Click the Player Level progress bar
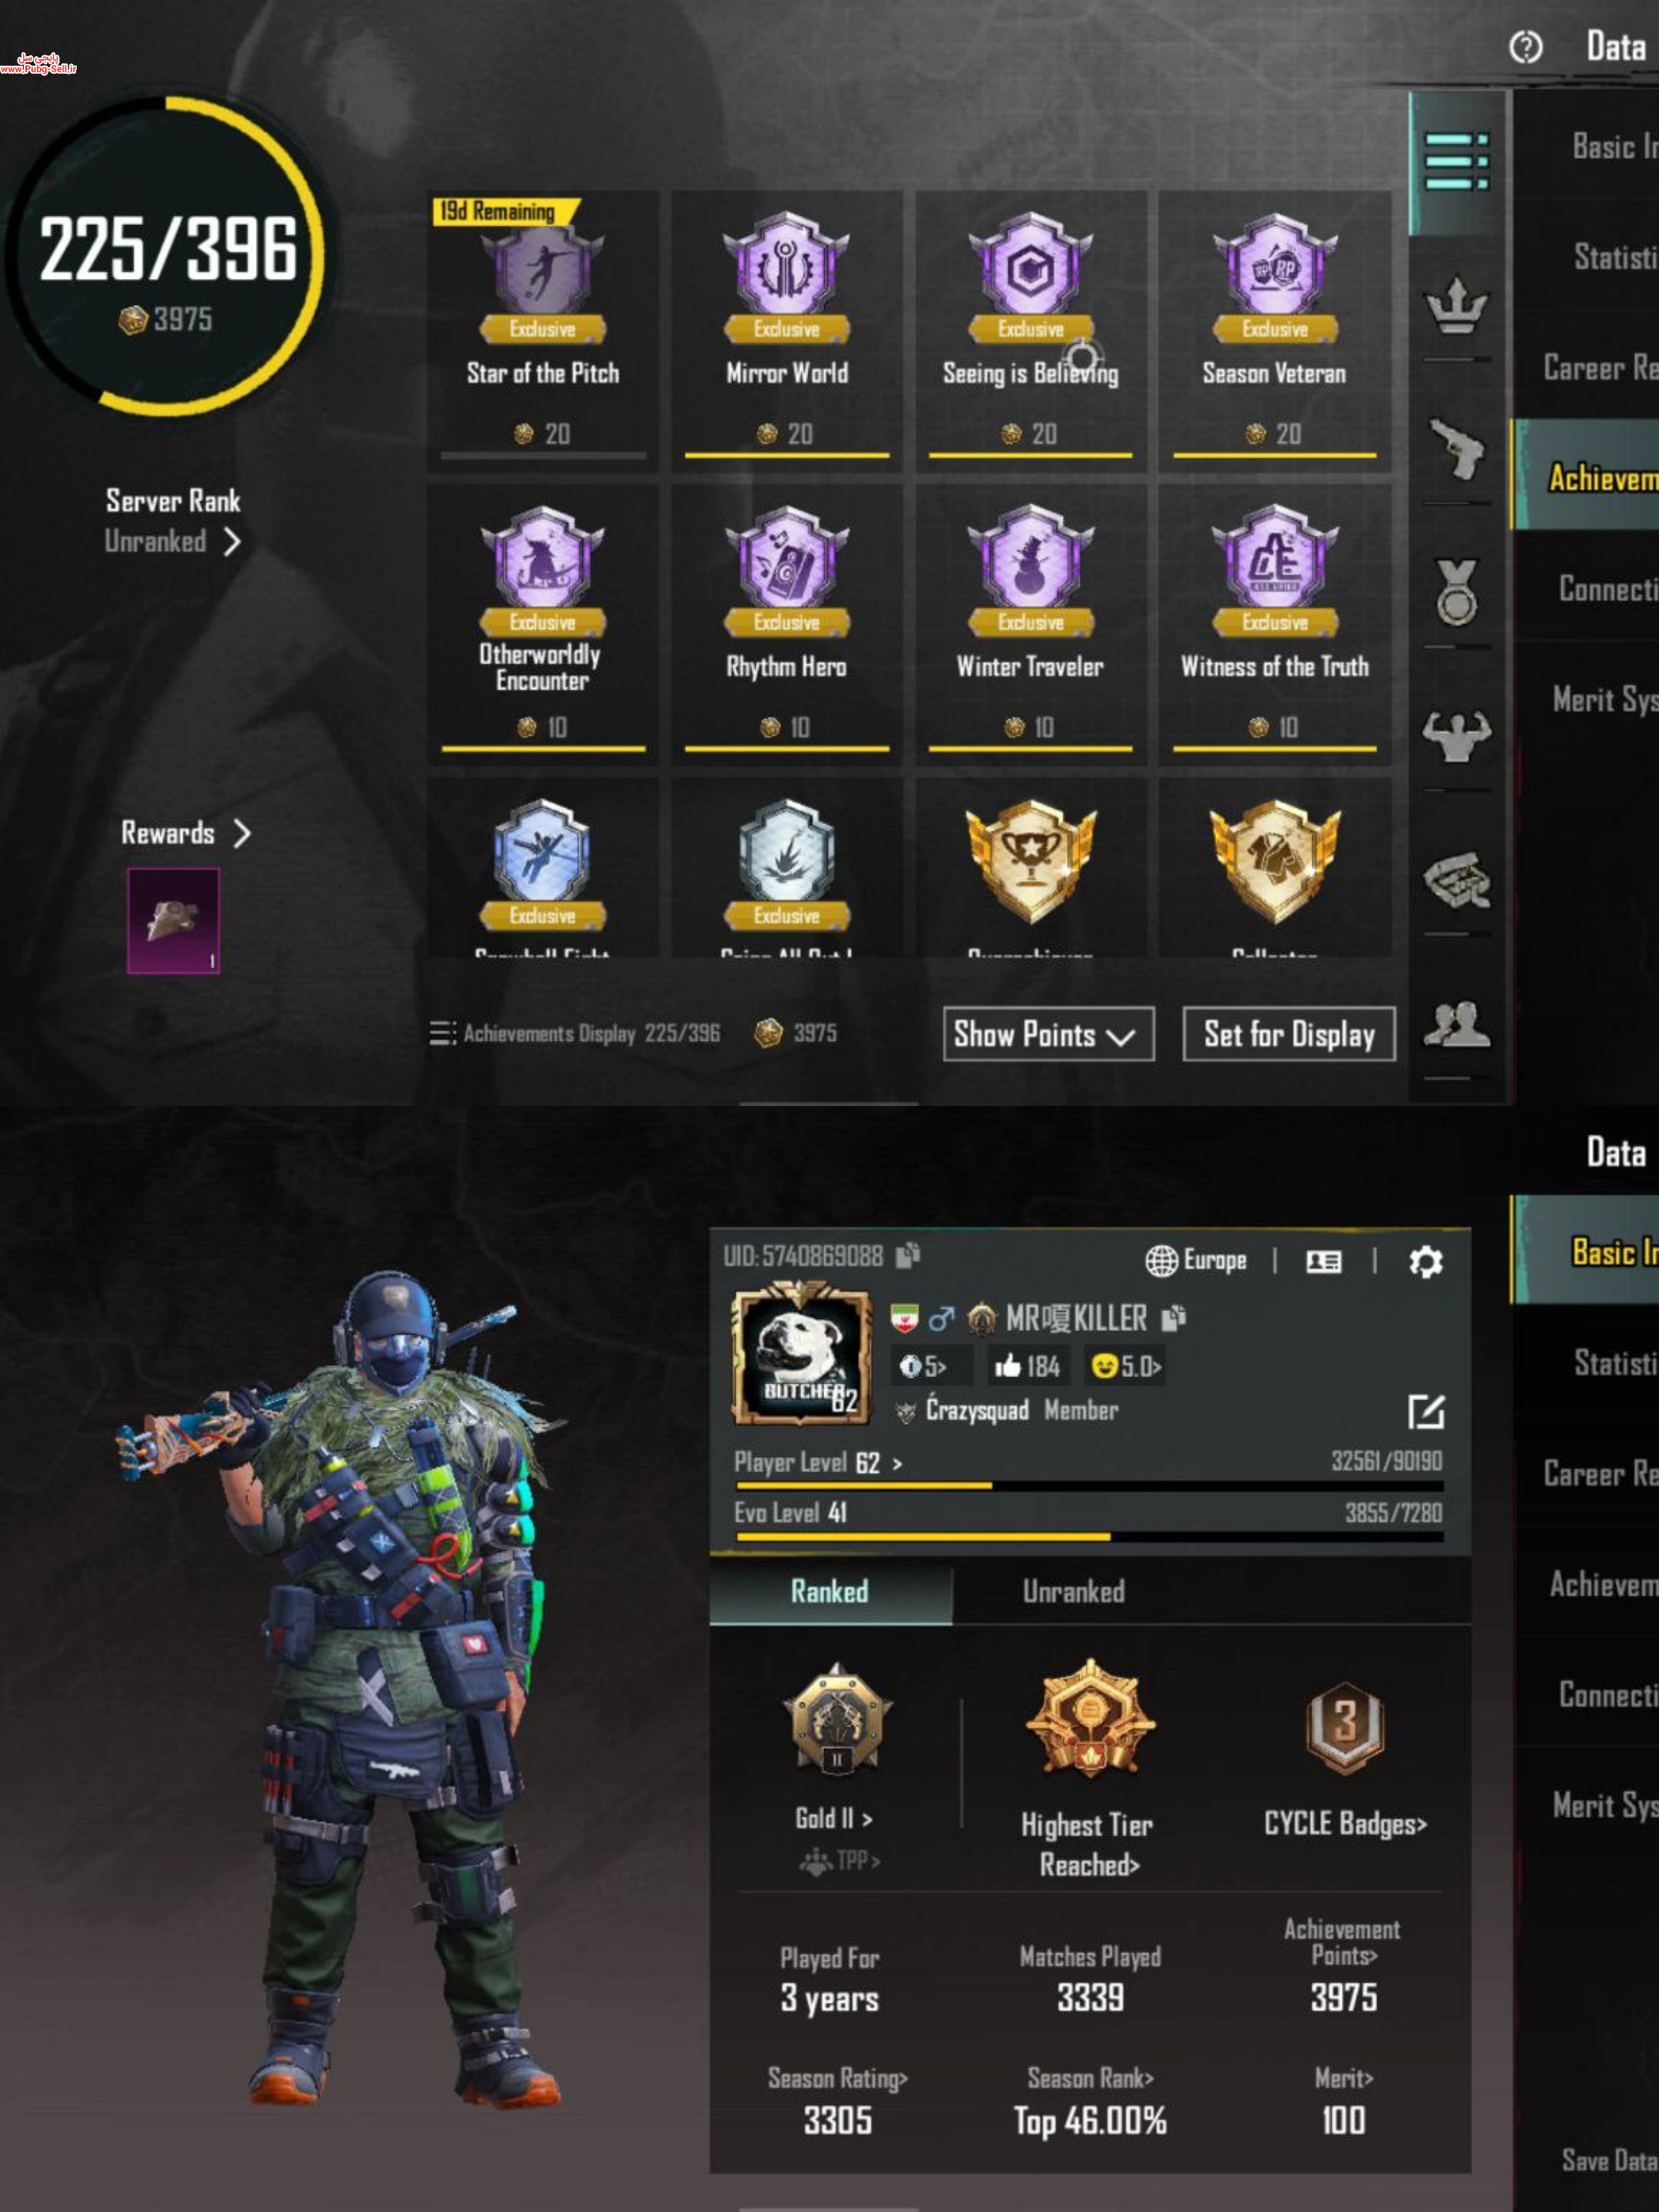This screenshot has width=1659, height=2212. [x=1089, y=1486]
